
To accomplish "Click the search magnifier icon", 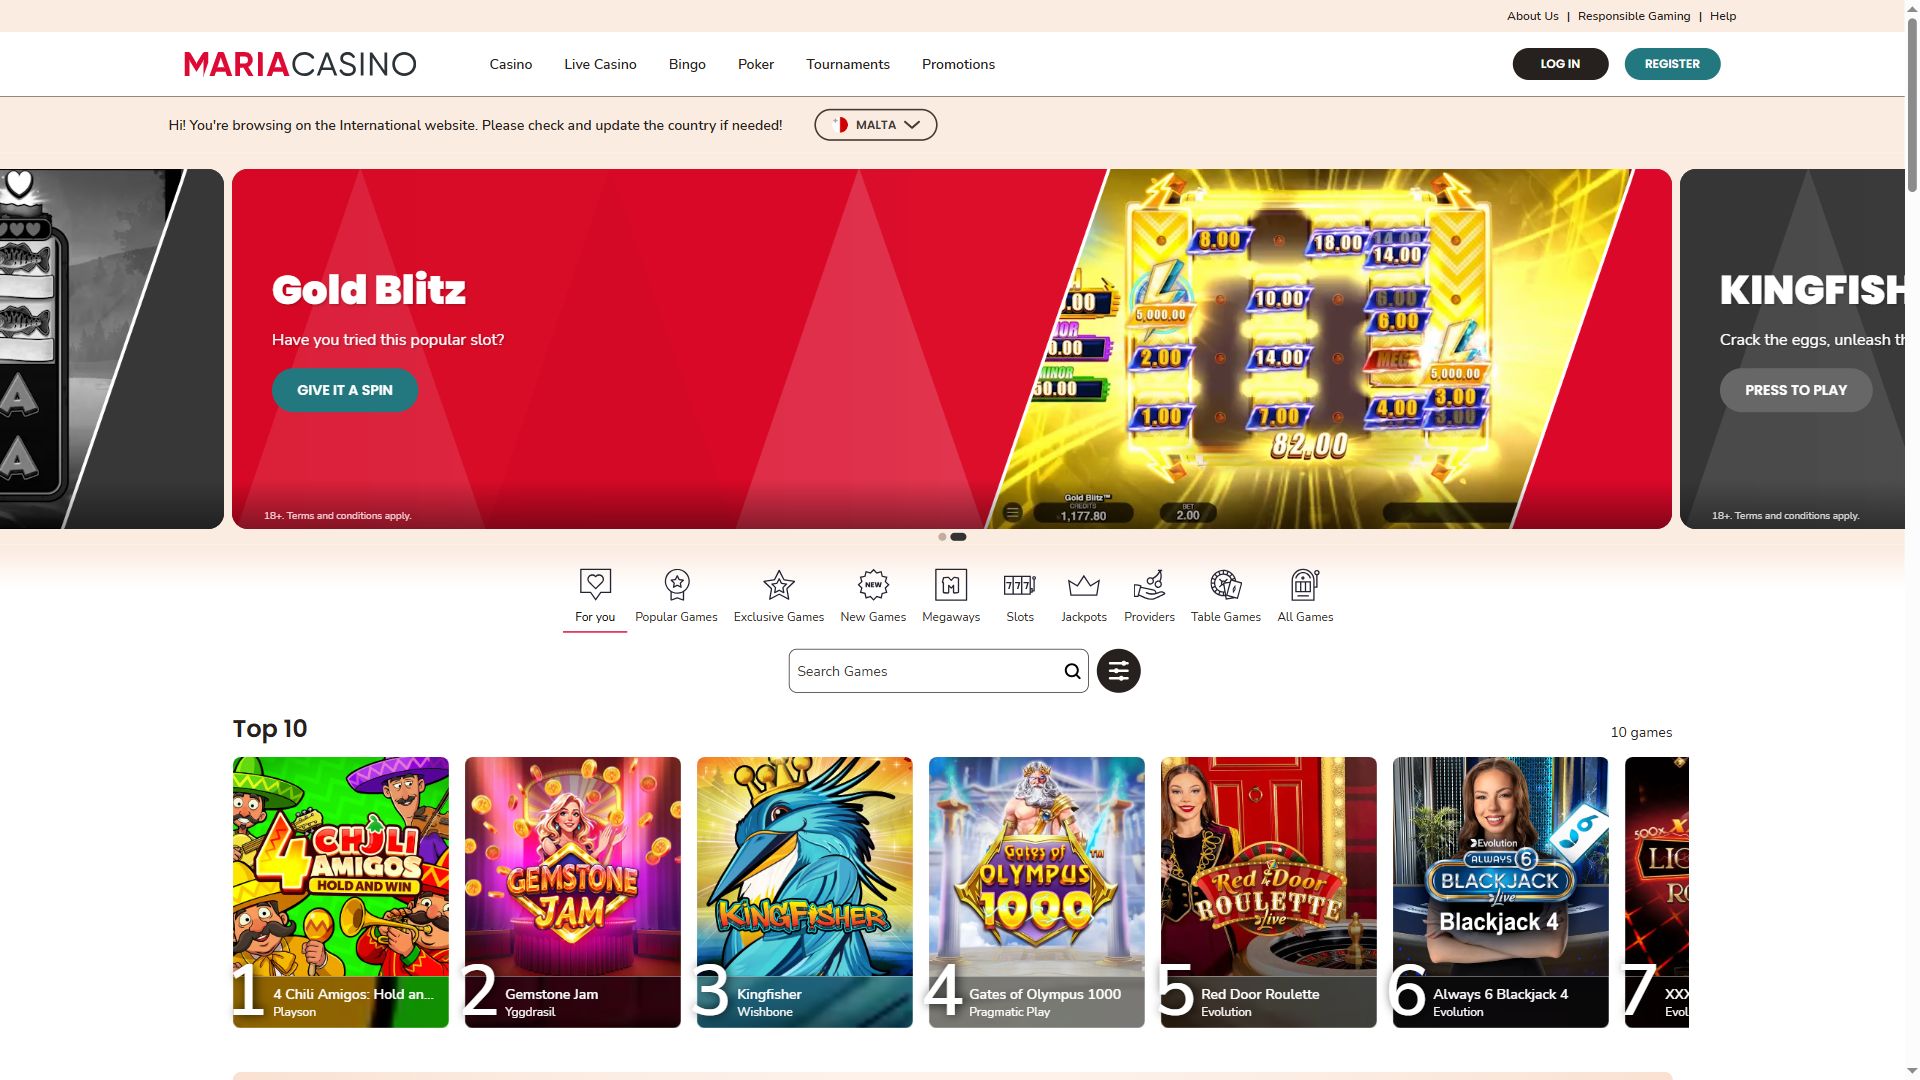I will tap(1072, 671).
